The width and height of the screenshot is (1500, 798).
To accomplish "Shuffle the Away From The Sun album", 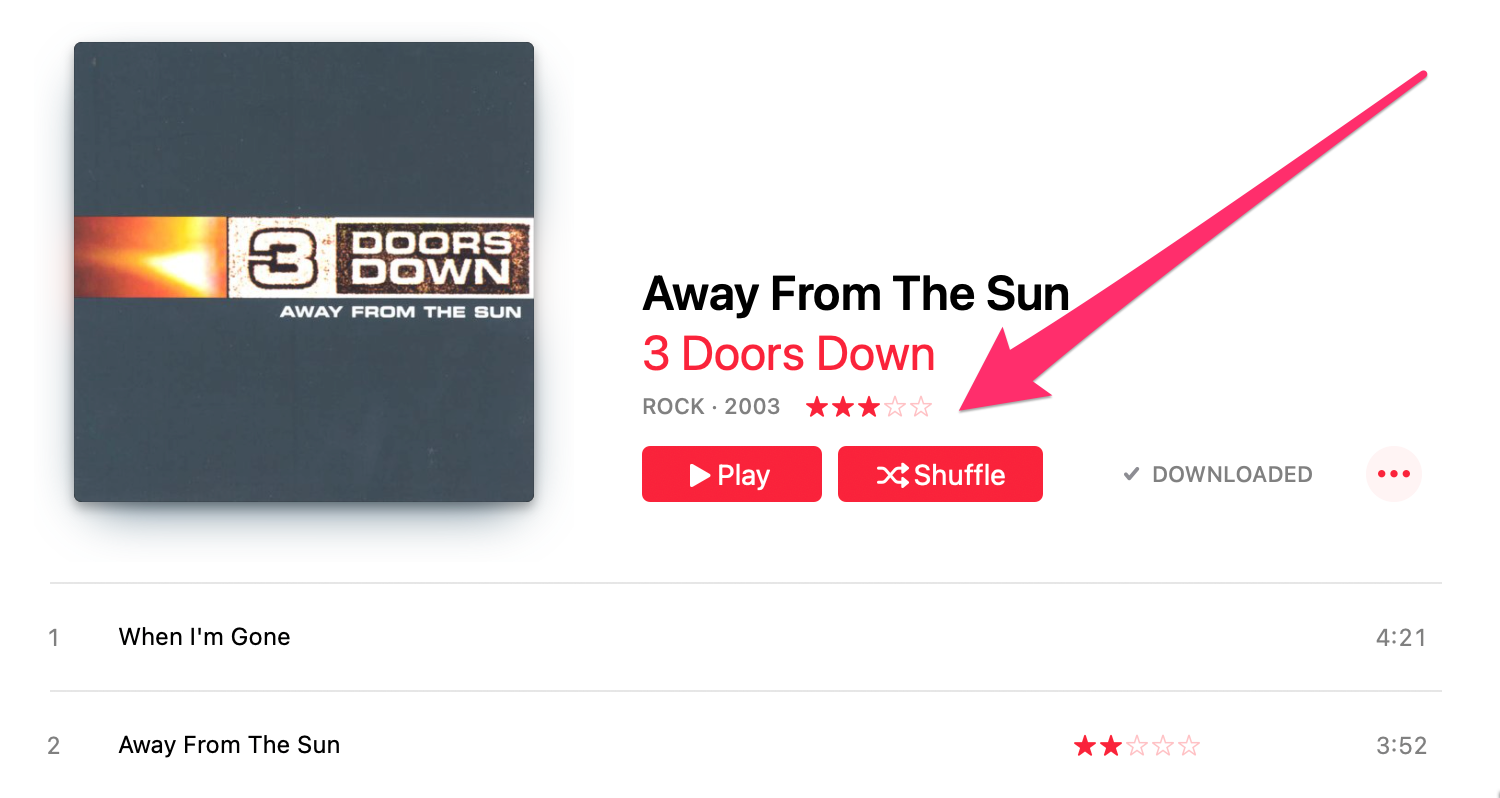I will 940,474.
